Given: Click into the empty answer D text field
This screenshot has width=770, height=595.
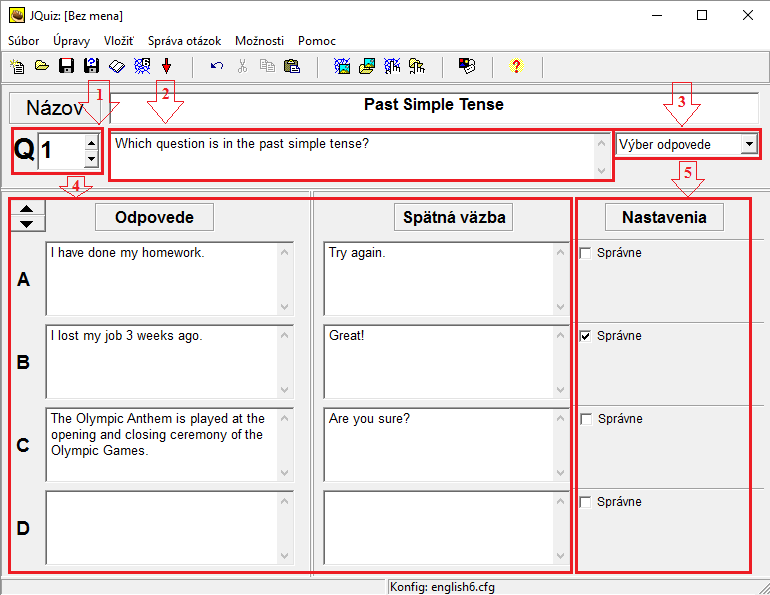Looking at the screenshot, I should tap(160, 527).
